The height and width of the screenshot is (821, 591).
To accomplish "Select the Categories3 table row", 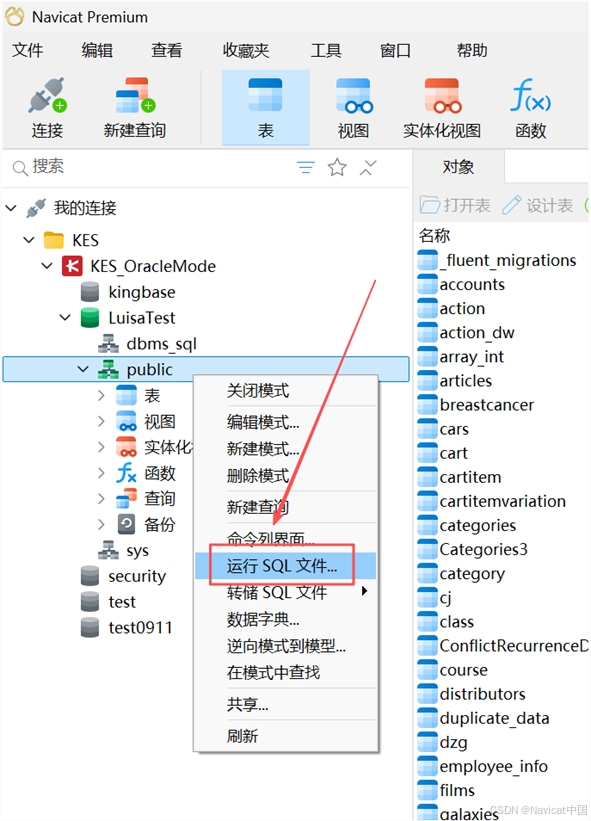I will (x=473, y=549).
